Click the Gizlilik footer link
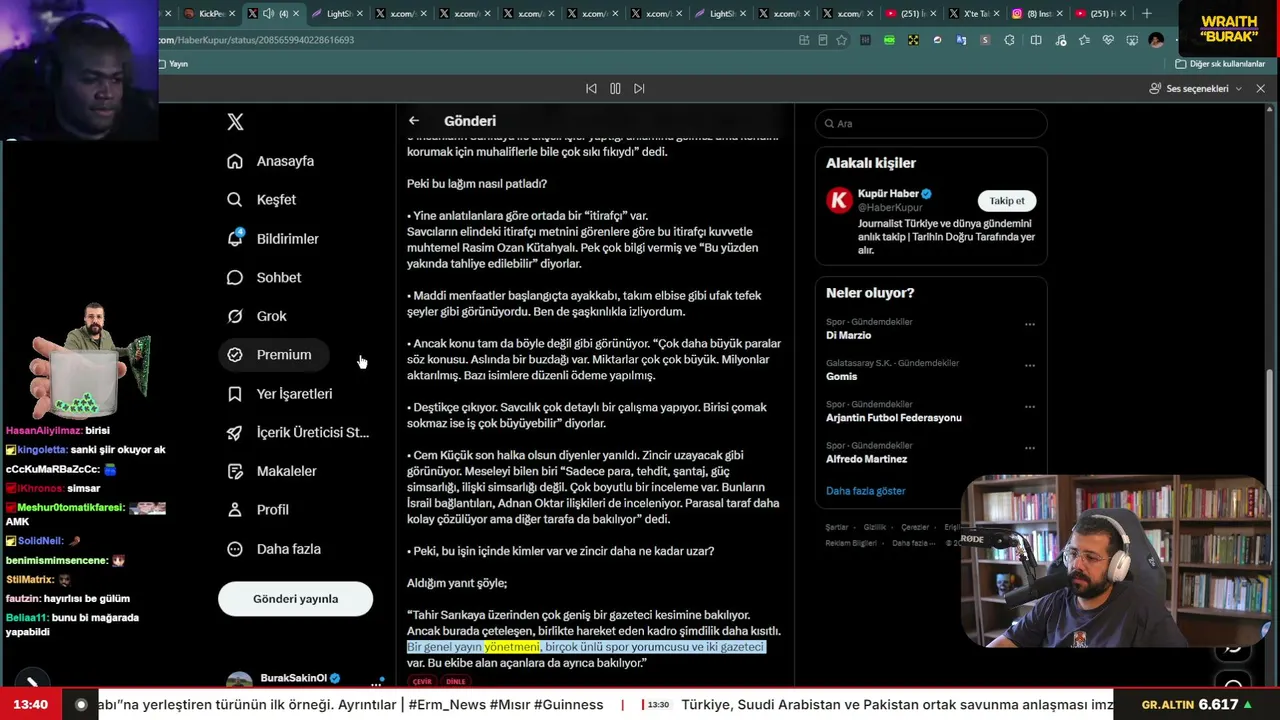 click(x=875, y=527)
